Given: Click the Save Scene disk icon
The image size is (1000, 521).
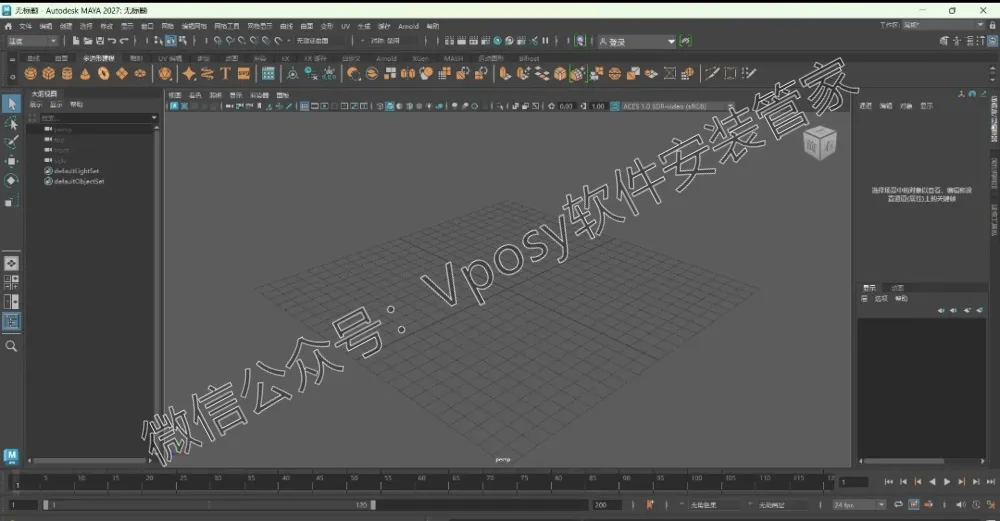Looking at the screenshot, I should [100, 41].
